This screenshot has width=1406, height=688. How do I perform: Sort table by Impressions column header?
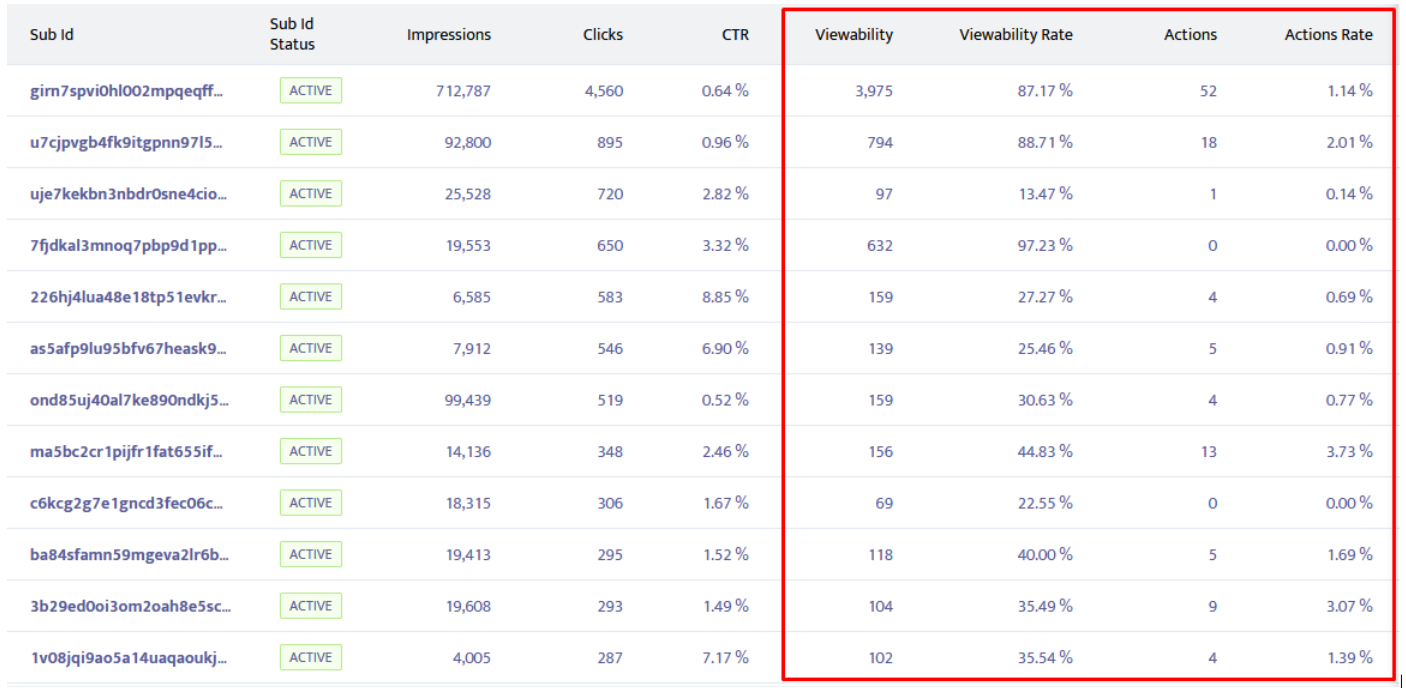click(448, 35)
